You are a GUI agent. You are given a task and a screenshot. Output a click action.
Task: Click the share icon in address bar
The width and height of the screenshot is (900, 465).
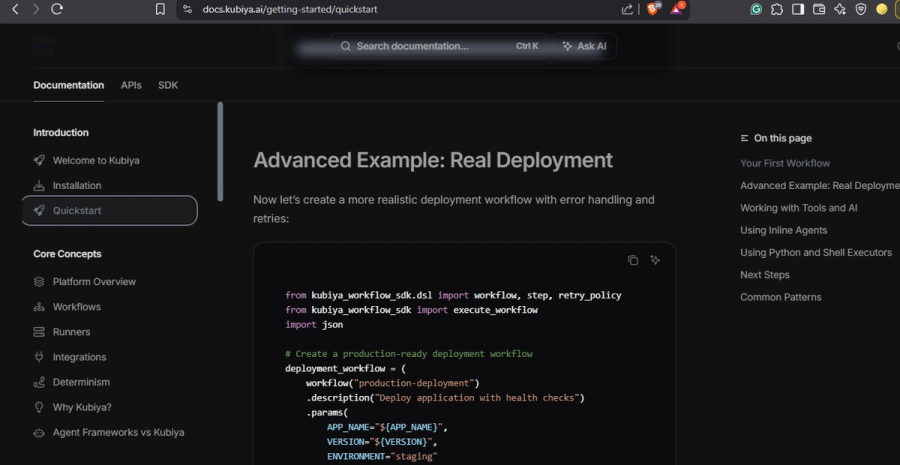[627, 9]
